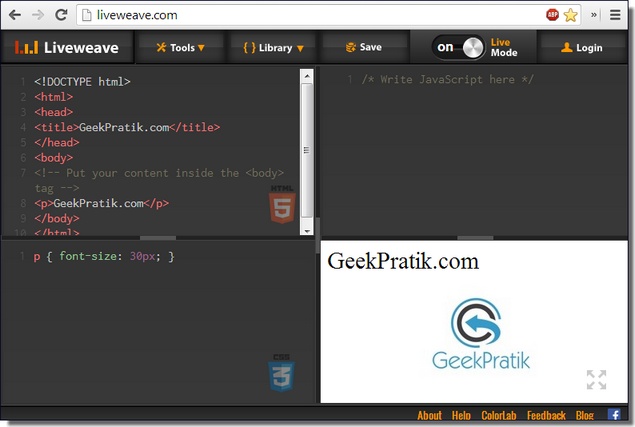Screen dimensions: 635x427
Task: Reload the page with the refresh icon
Action: 61,15
